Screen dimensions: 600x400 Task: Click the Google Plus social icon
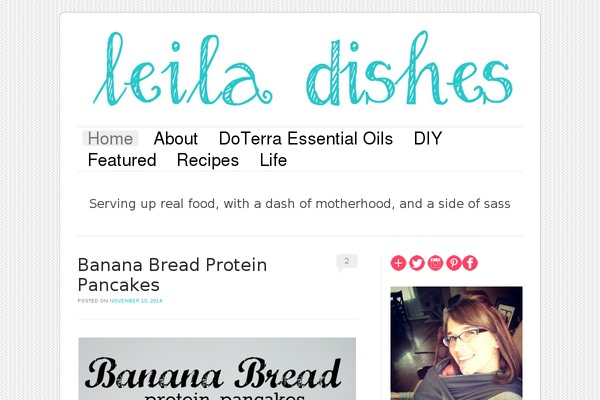pos(398,263)
